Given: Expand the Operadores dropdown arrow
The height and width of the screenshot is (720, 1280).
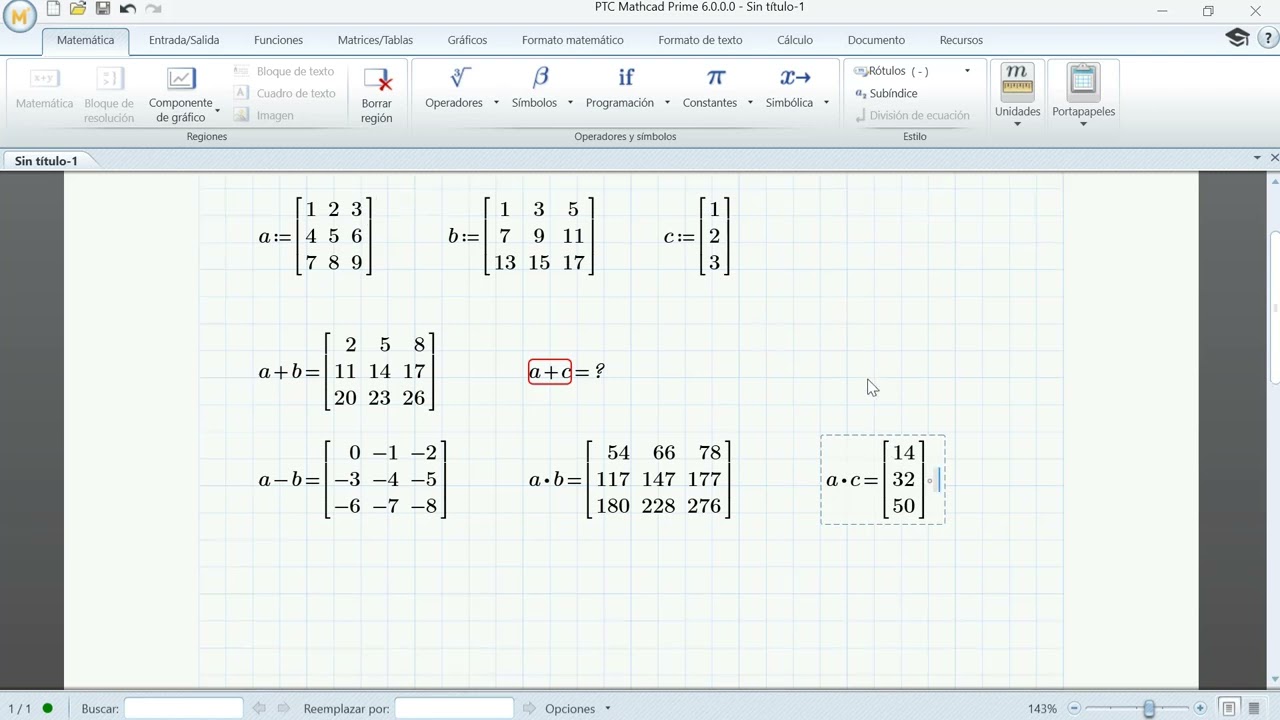Looking at the screenshot, I should point(496,103).
